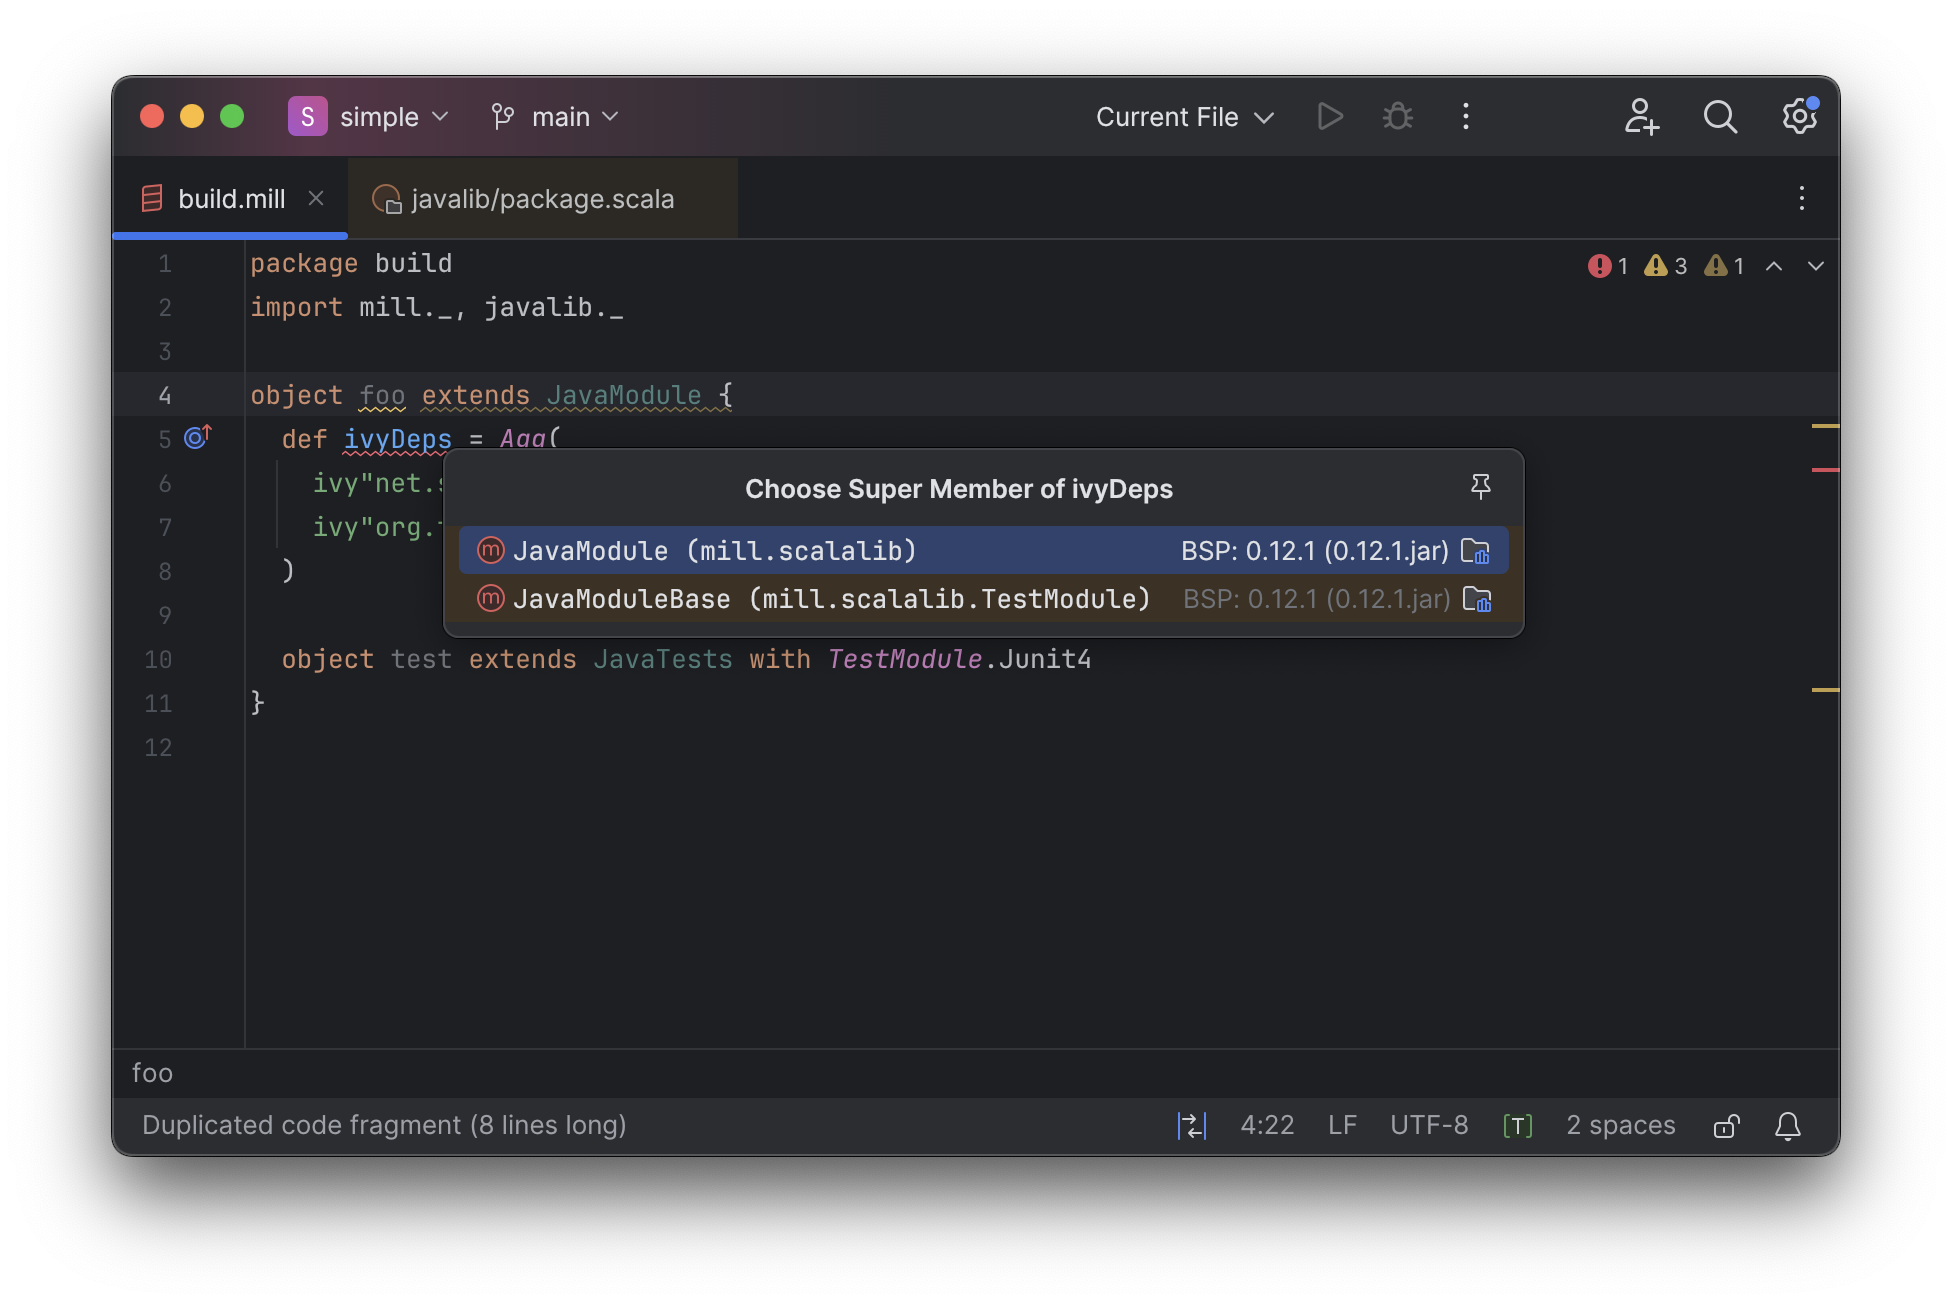This screenshot has height=1304, width=1952.
Task: Click the error count indicator showing 1
Action: [1608, 266]
